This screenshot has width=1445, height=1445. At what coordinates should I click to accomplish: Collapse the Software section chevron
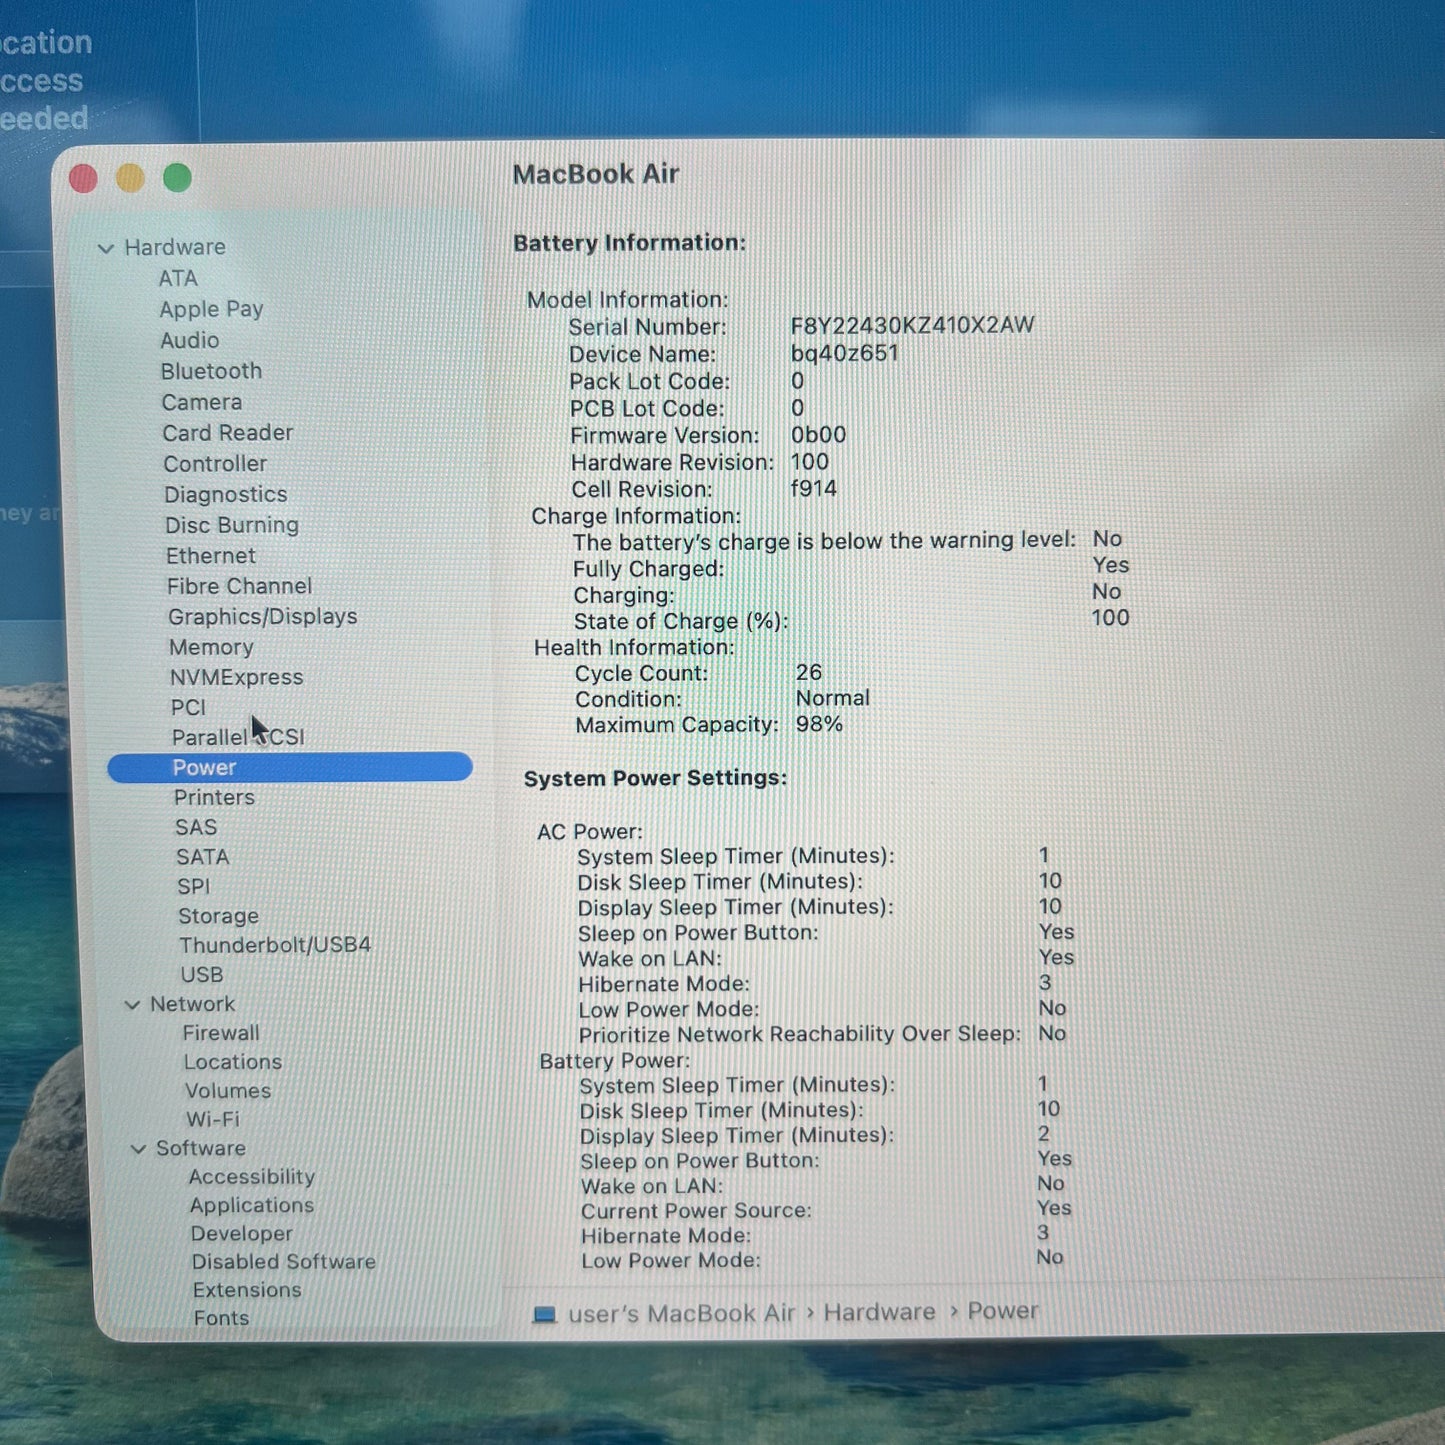[138, 1149]
